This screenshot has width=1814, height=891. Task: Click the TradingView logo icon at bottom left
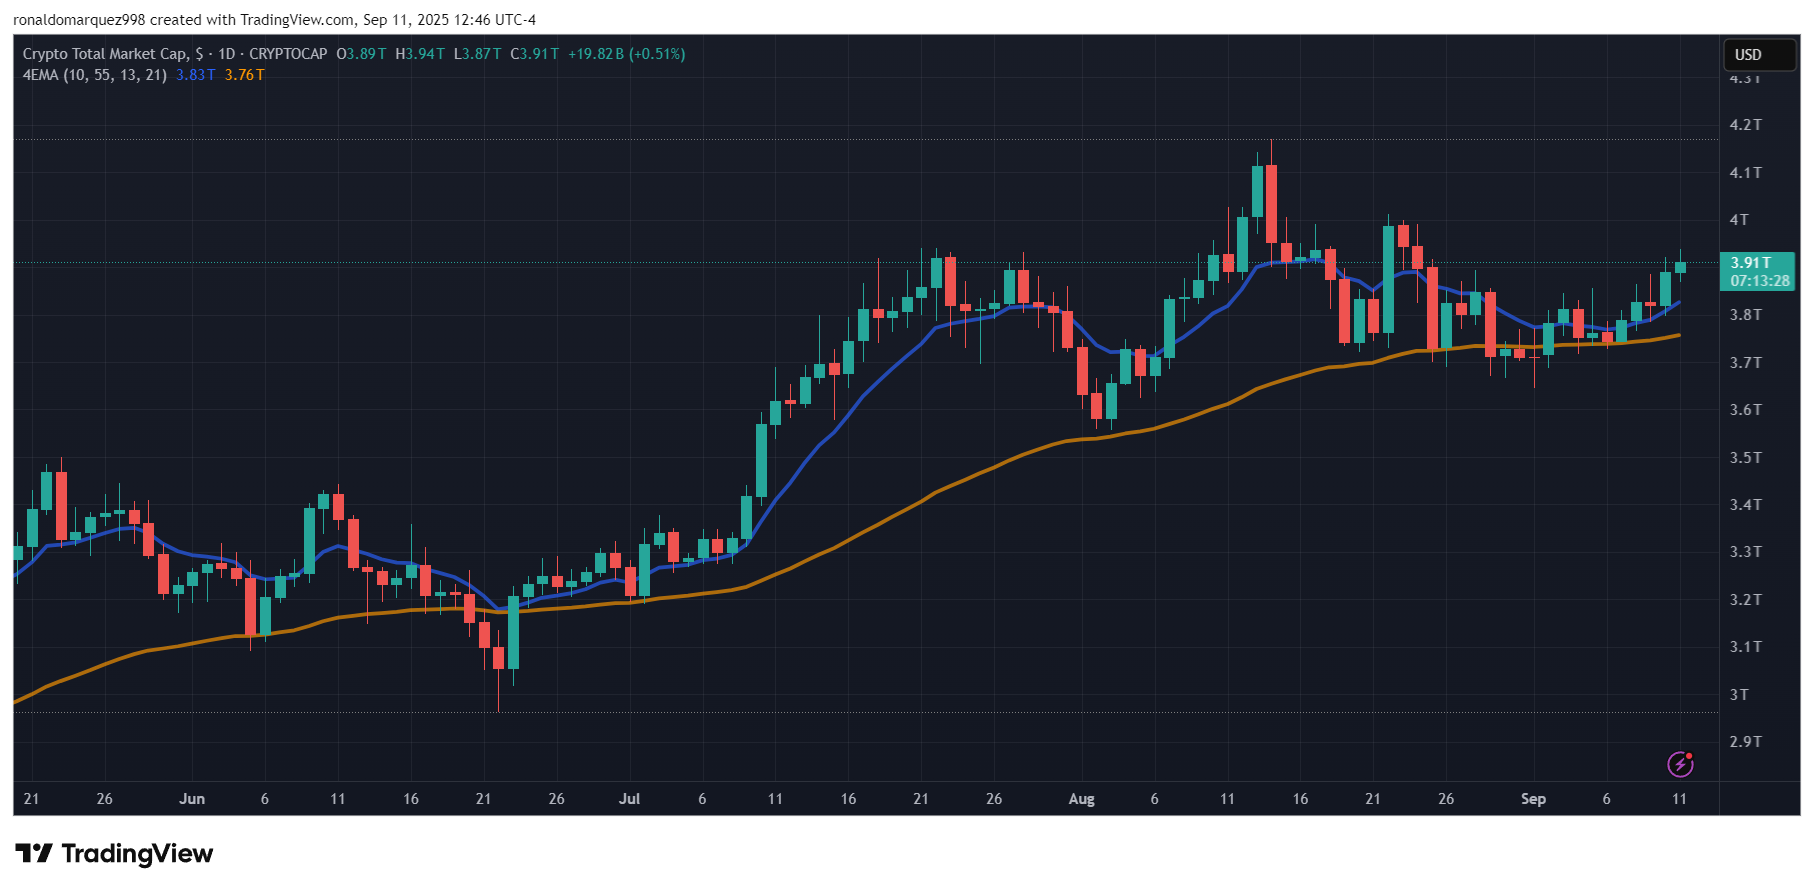click(x=34, y=853)
